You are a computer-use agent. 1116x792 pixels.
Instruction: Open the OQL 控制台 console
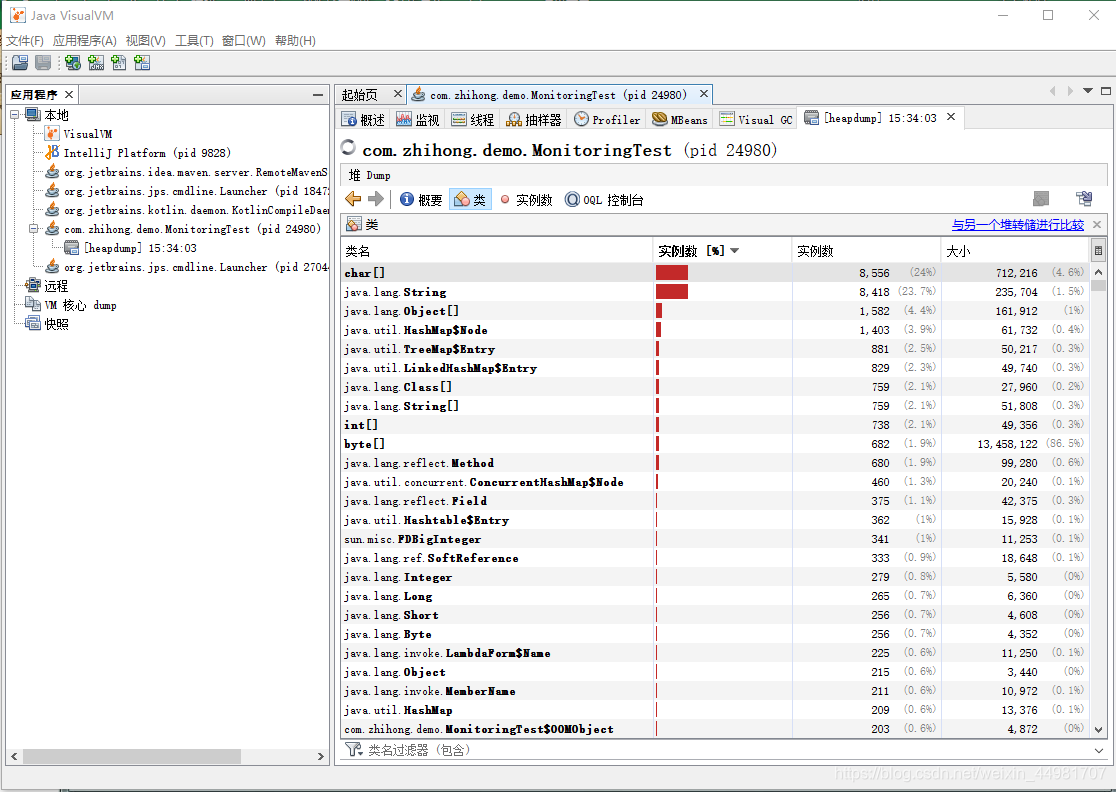(x=604, y=200)
